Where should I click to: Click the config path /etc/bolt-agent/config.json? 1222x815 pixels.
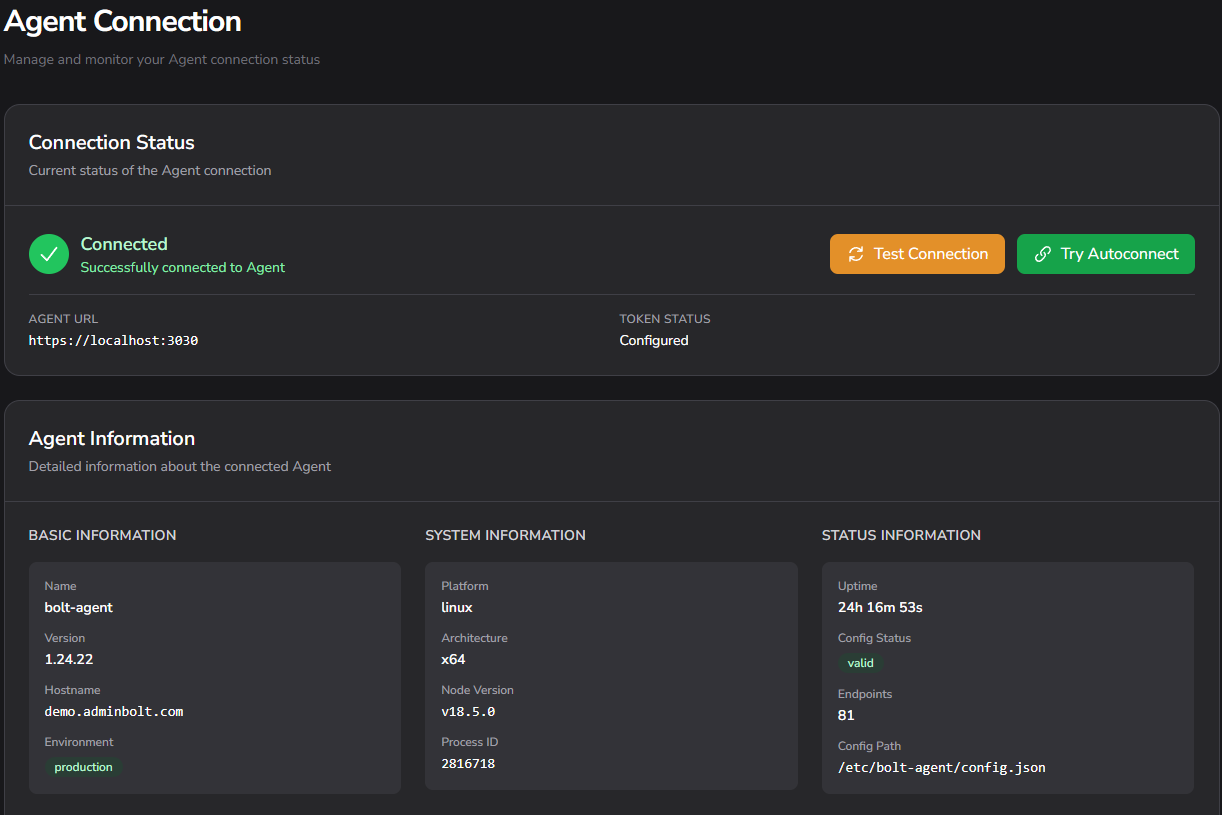pyautogui.click(x=941, y=767)
